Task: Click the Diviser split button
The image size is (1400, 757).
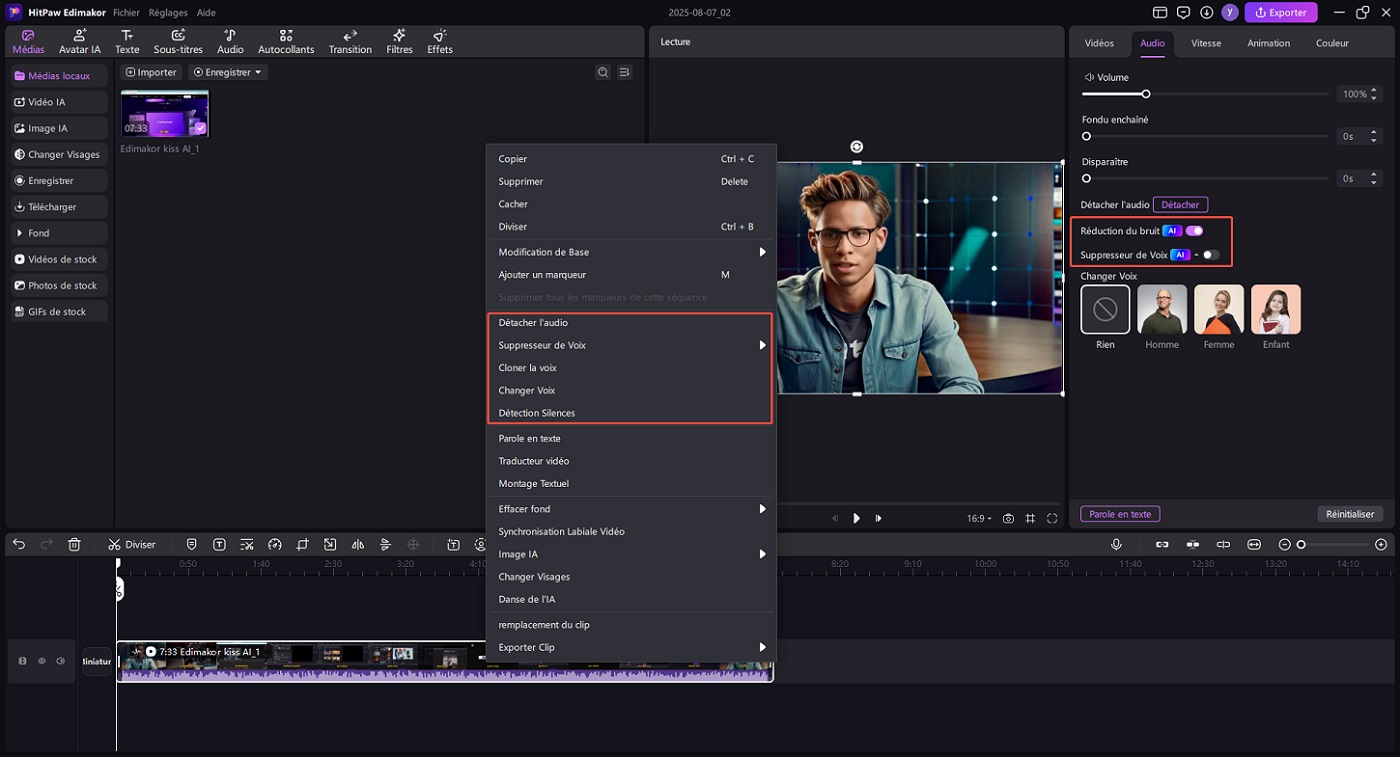Action: coord(132,545)
